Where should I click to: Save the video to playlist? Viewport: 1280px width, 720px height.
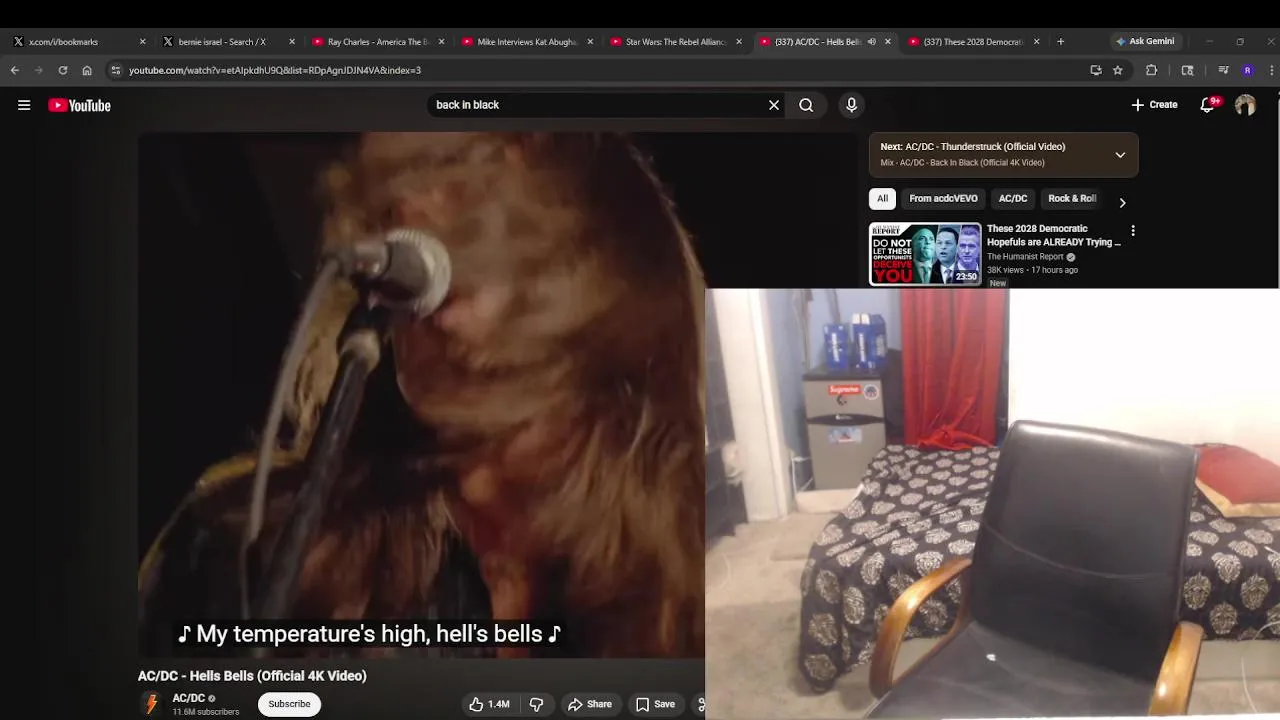655,704
